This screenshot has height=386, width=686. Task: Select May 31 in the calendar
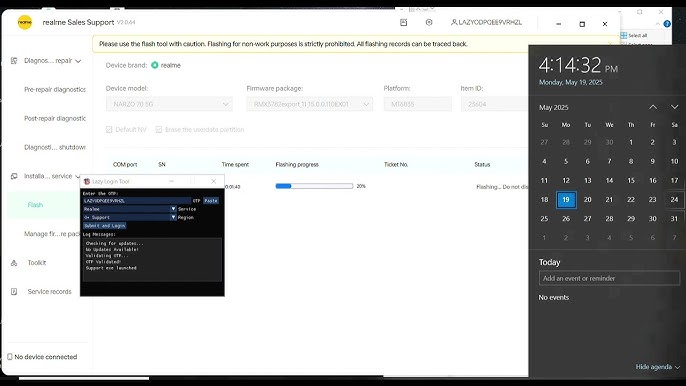[674, 219]
